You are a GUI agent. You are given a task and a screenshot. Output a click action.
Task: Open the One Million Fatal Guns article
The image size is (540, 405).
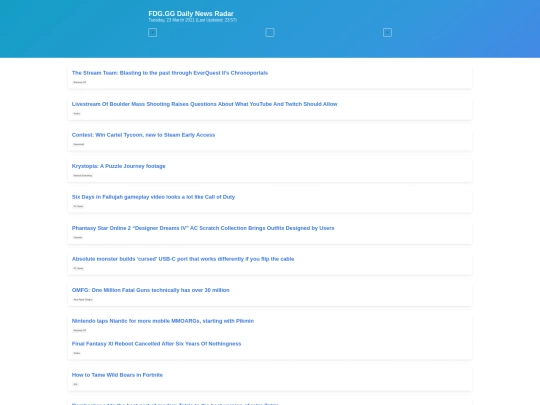click(150, 290)
